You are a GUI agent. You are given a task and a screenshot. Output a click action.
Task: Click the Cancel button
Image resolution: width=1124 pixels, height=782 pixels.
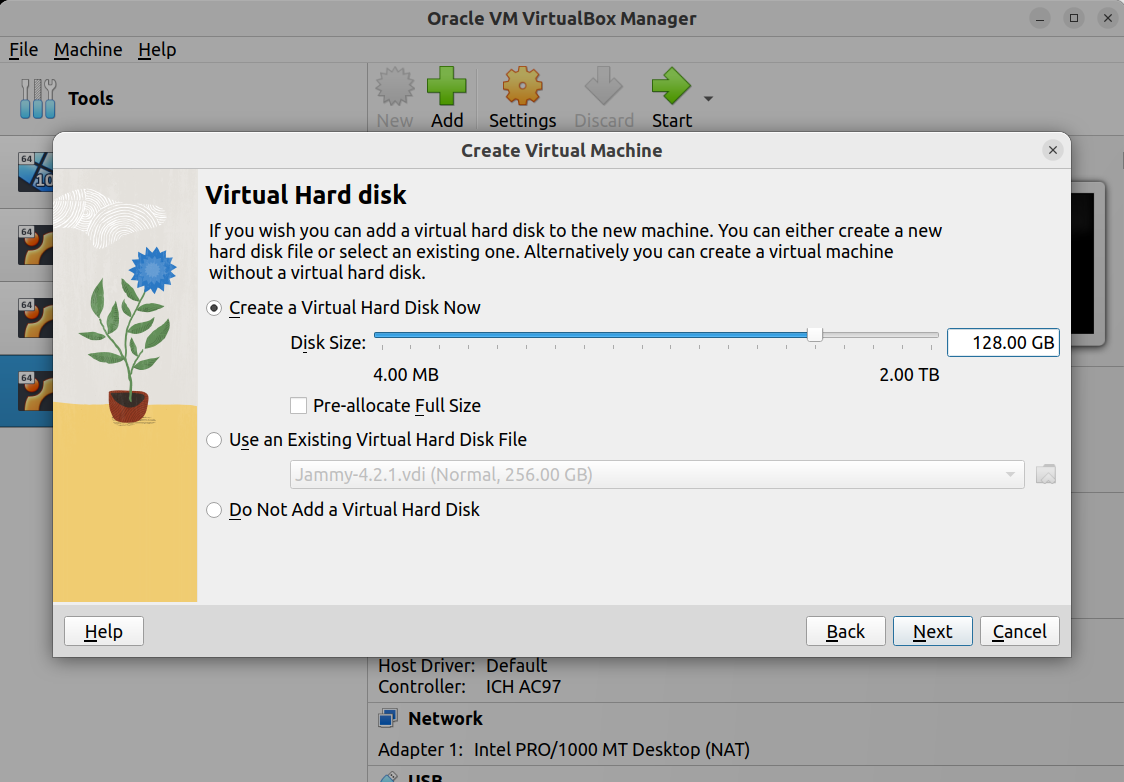click(x=1019, y=631)
